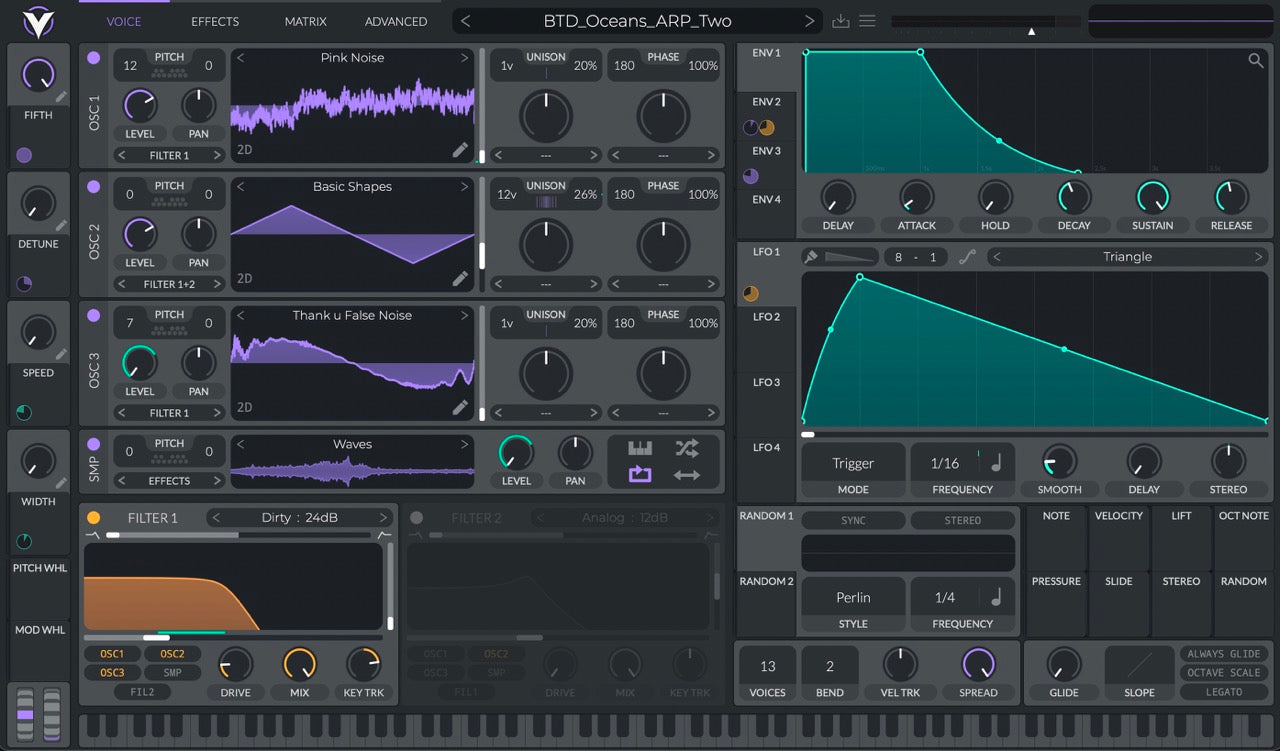Click the VOICES count field showing 13
1280x751 pixels.
[x=767, y=666]
